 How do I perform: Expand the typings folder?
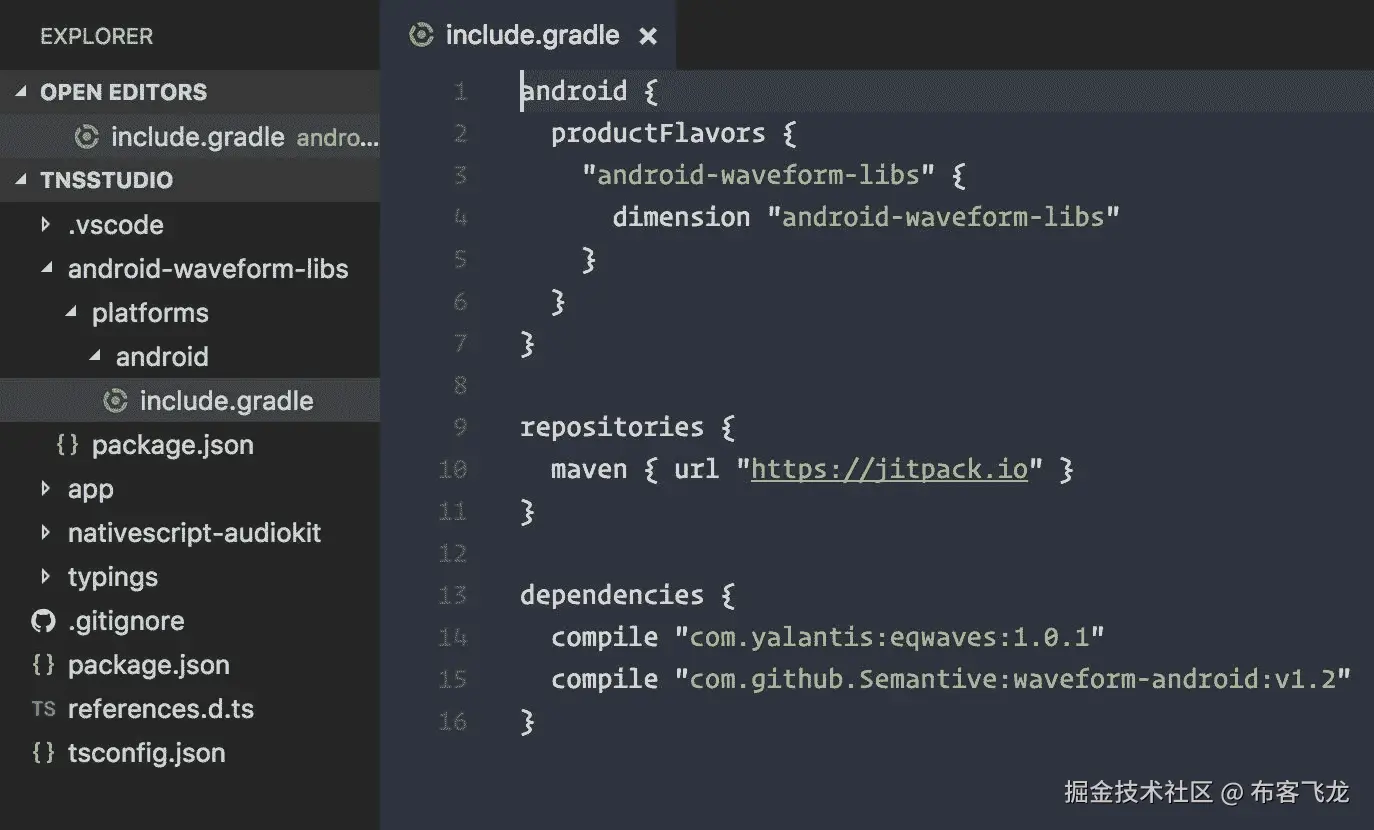[45, 577]
